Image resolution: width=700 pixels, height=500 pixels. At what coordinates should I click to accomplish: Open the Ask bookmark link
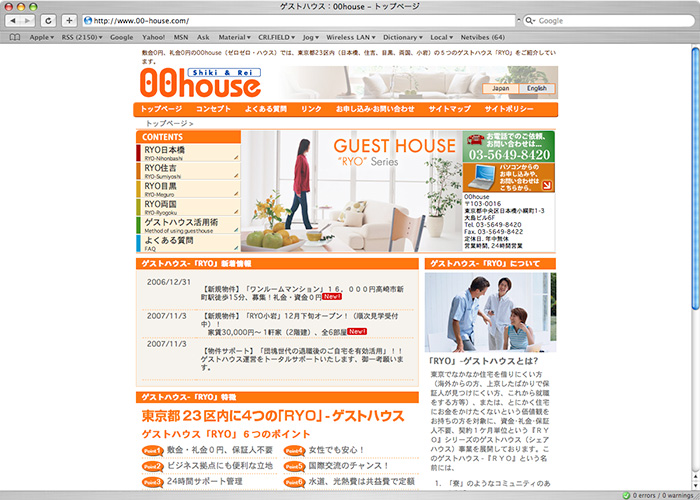(x=203, y=38)
